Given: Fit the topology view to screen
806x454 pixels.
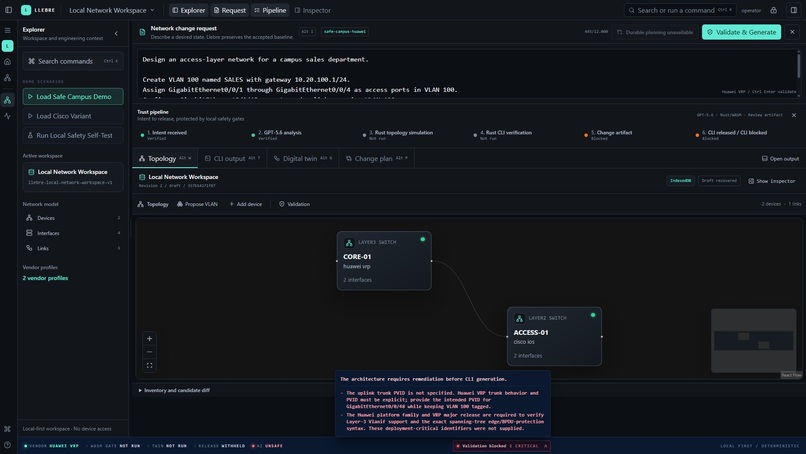Looking at the screenshot, I should (150, 366).
